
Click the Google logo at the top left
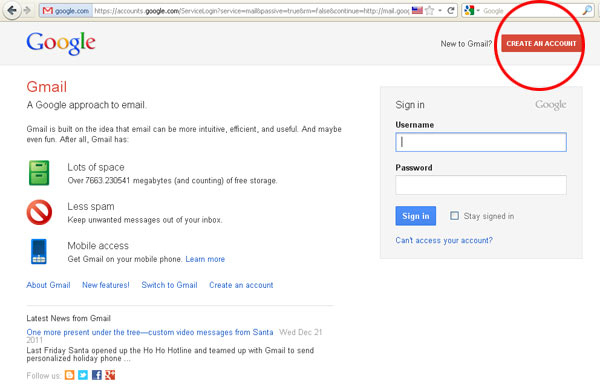tap(61, 43)
